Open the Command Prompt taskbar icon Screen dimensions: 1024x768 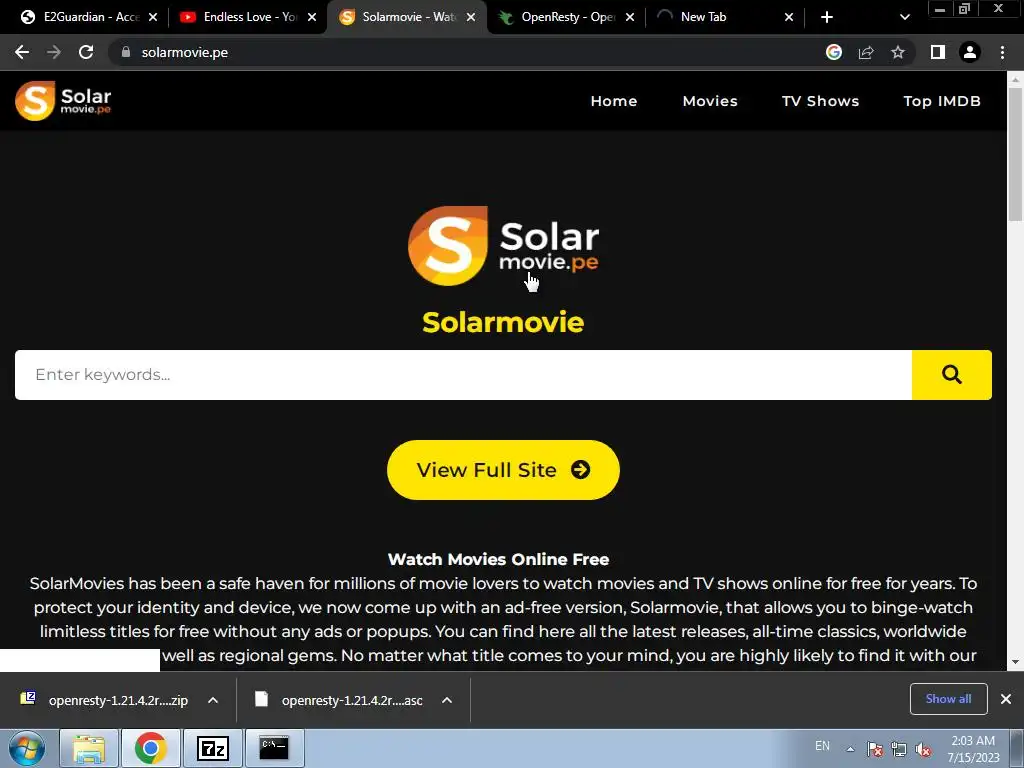click(x=274, y=748)
